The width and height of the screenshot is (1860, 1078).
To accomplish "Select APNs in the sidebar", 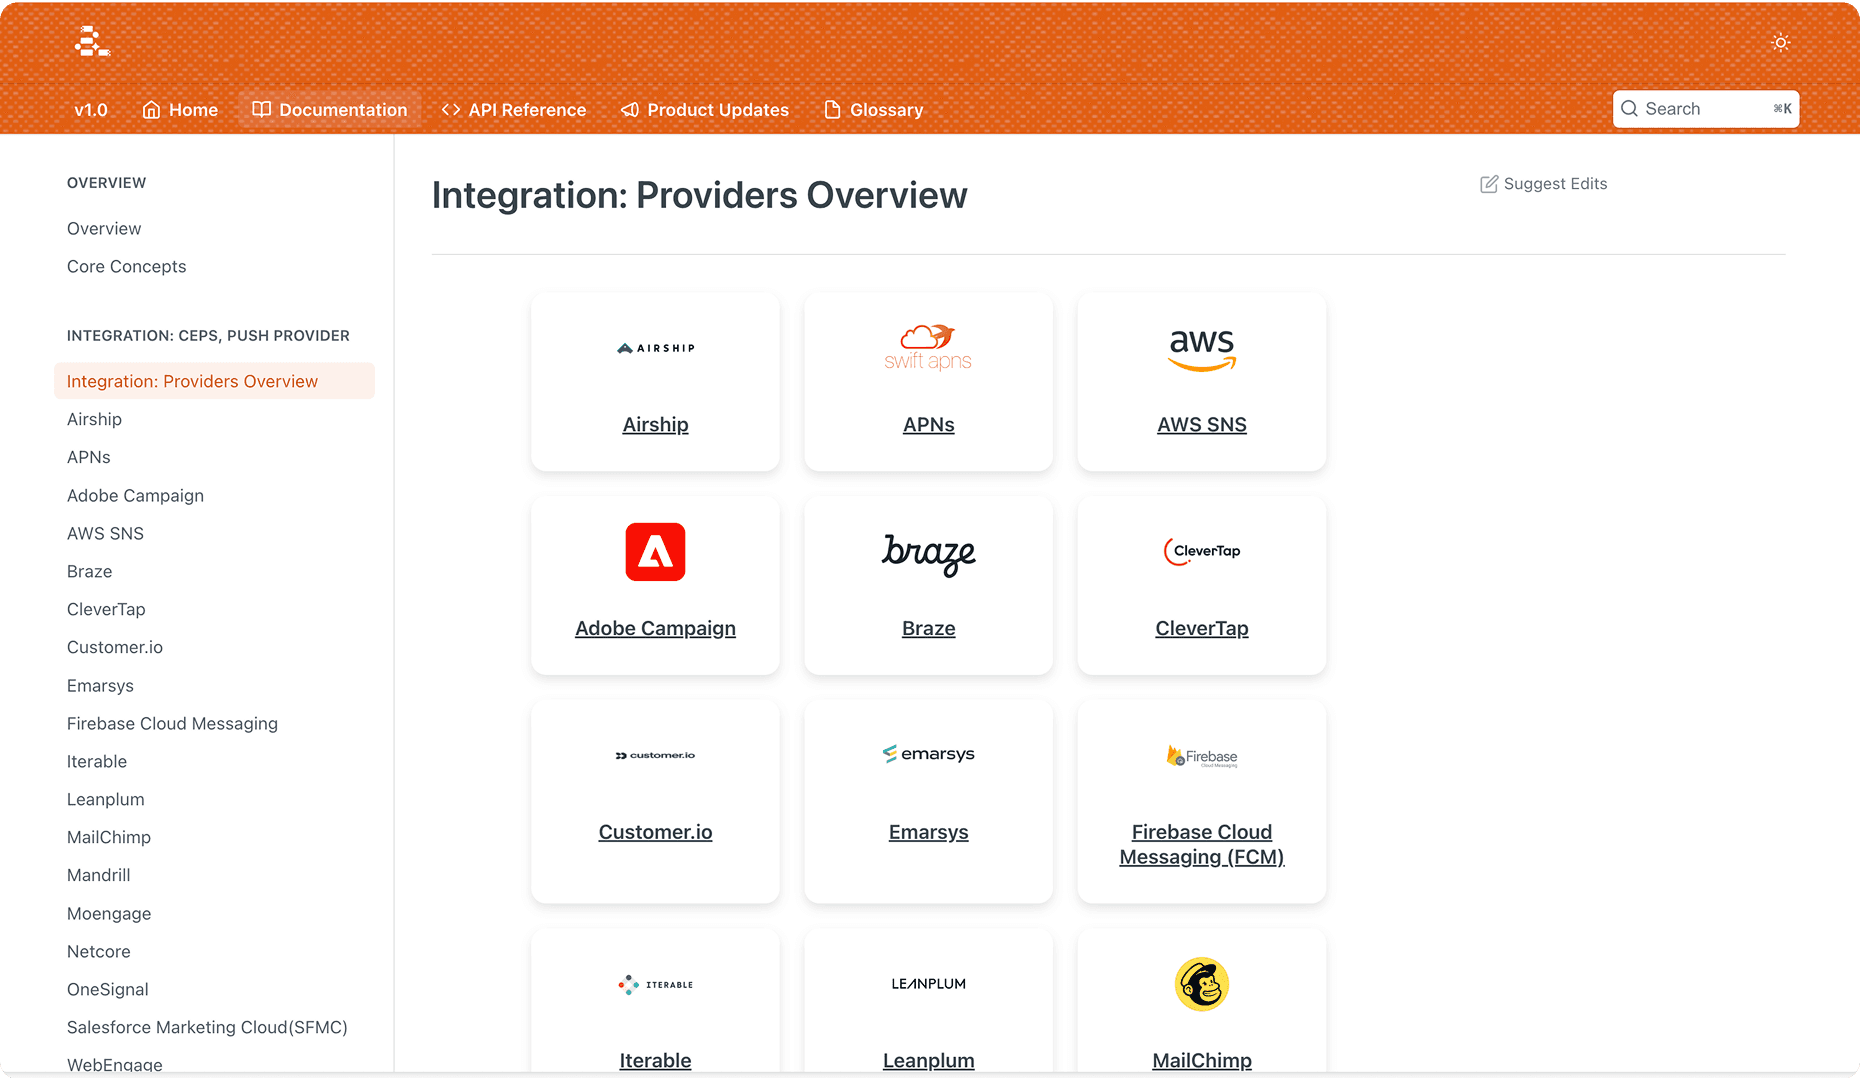I will coord(88,458).
